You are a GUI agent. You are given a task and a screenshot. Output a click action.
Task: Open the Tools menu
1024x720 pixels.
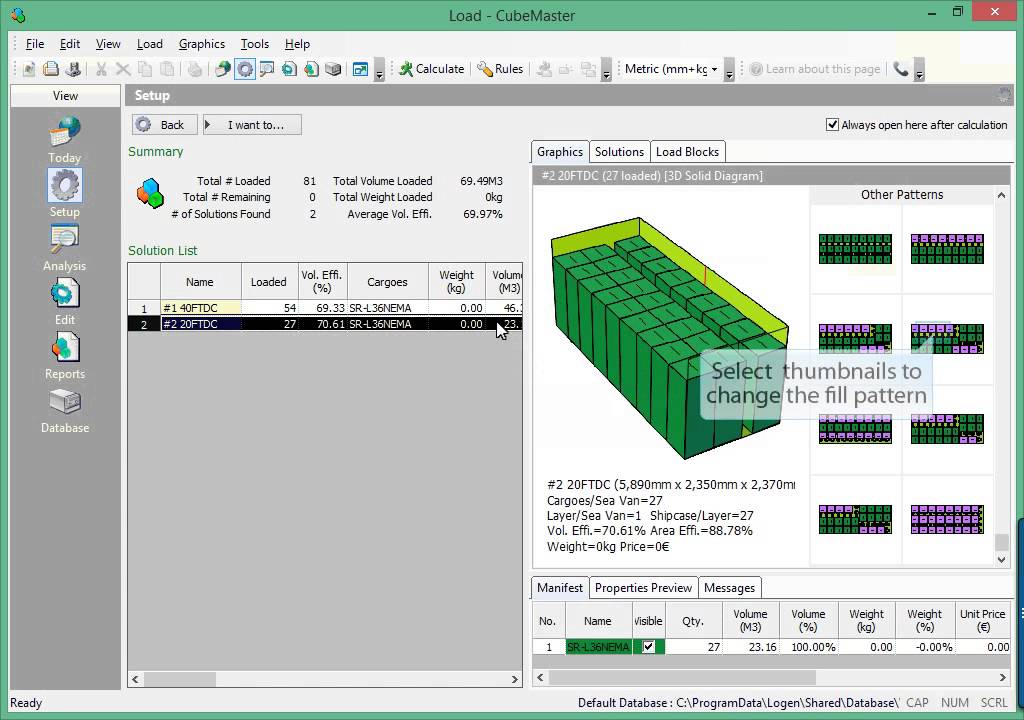coord(255,44)
